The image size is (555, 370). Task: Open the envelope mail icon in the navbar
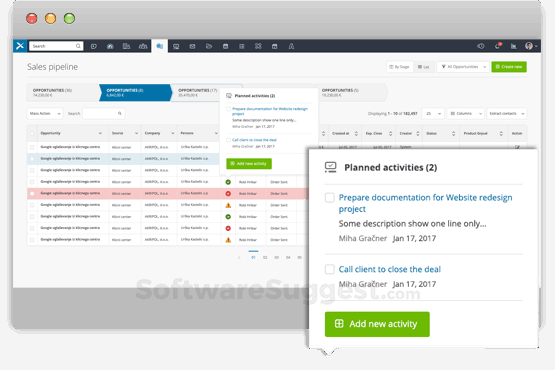192,46
